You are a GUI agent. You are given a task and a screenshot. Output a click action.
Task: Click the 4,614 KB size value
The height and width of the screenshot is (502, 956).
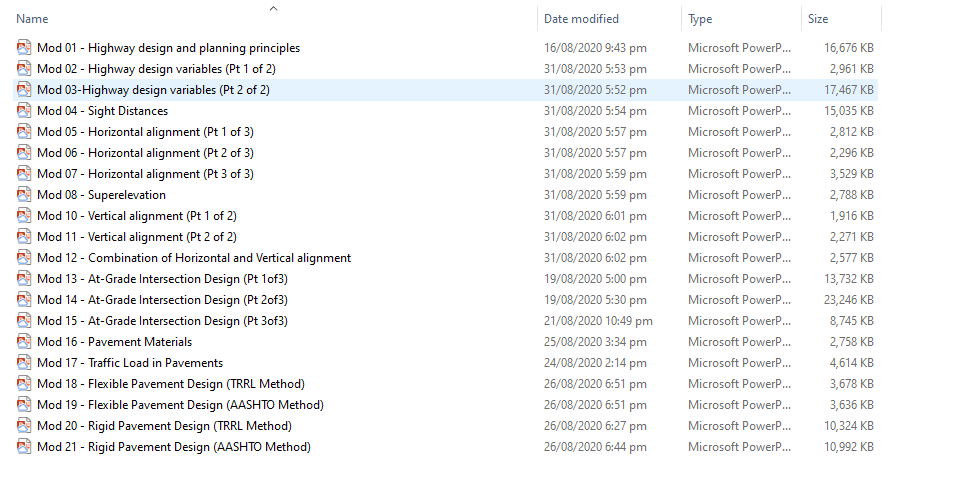(x=851, y=363)
